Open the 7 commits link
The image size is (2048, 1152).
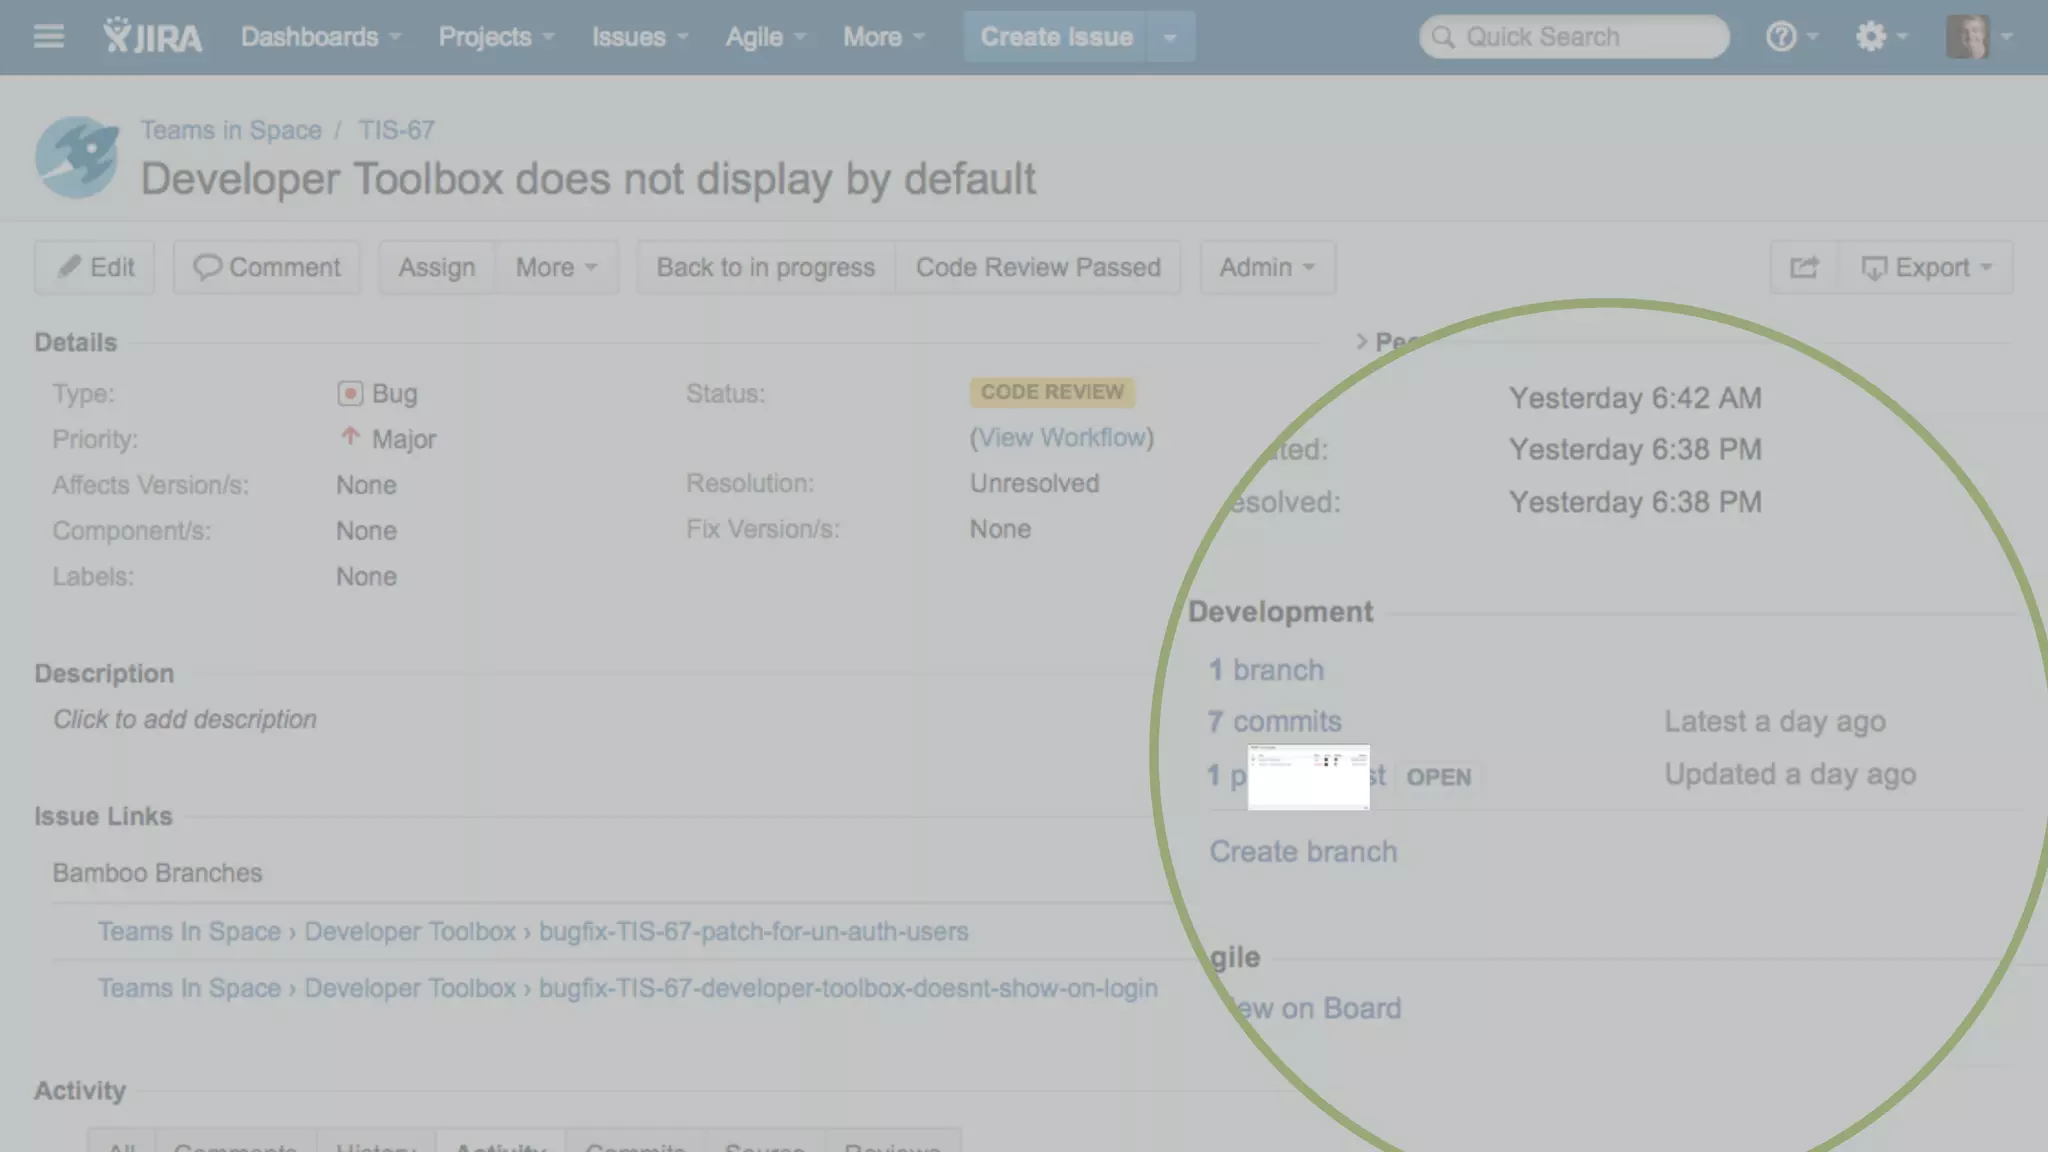click(1274, 721)
